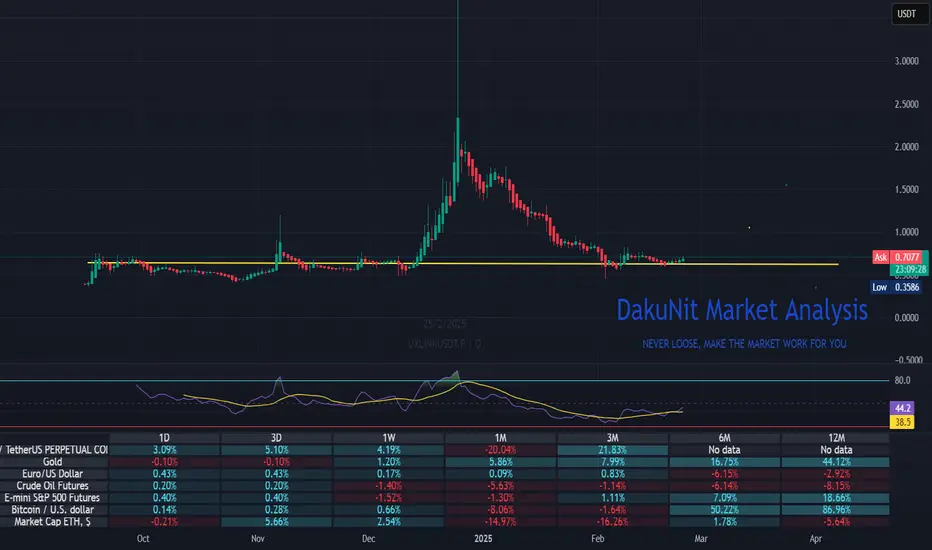Click the -20.04% cell in TetherUS row
Image resolution: width=932 pixels, height=550 pixels.
(x=500, y=450)
